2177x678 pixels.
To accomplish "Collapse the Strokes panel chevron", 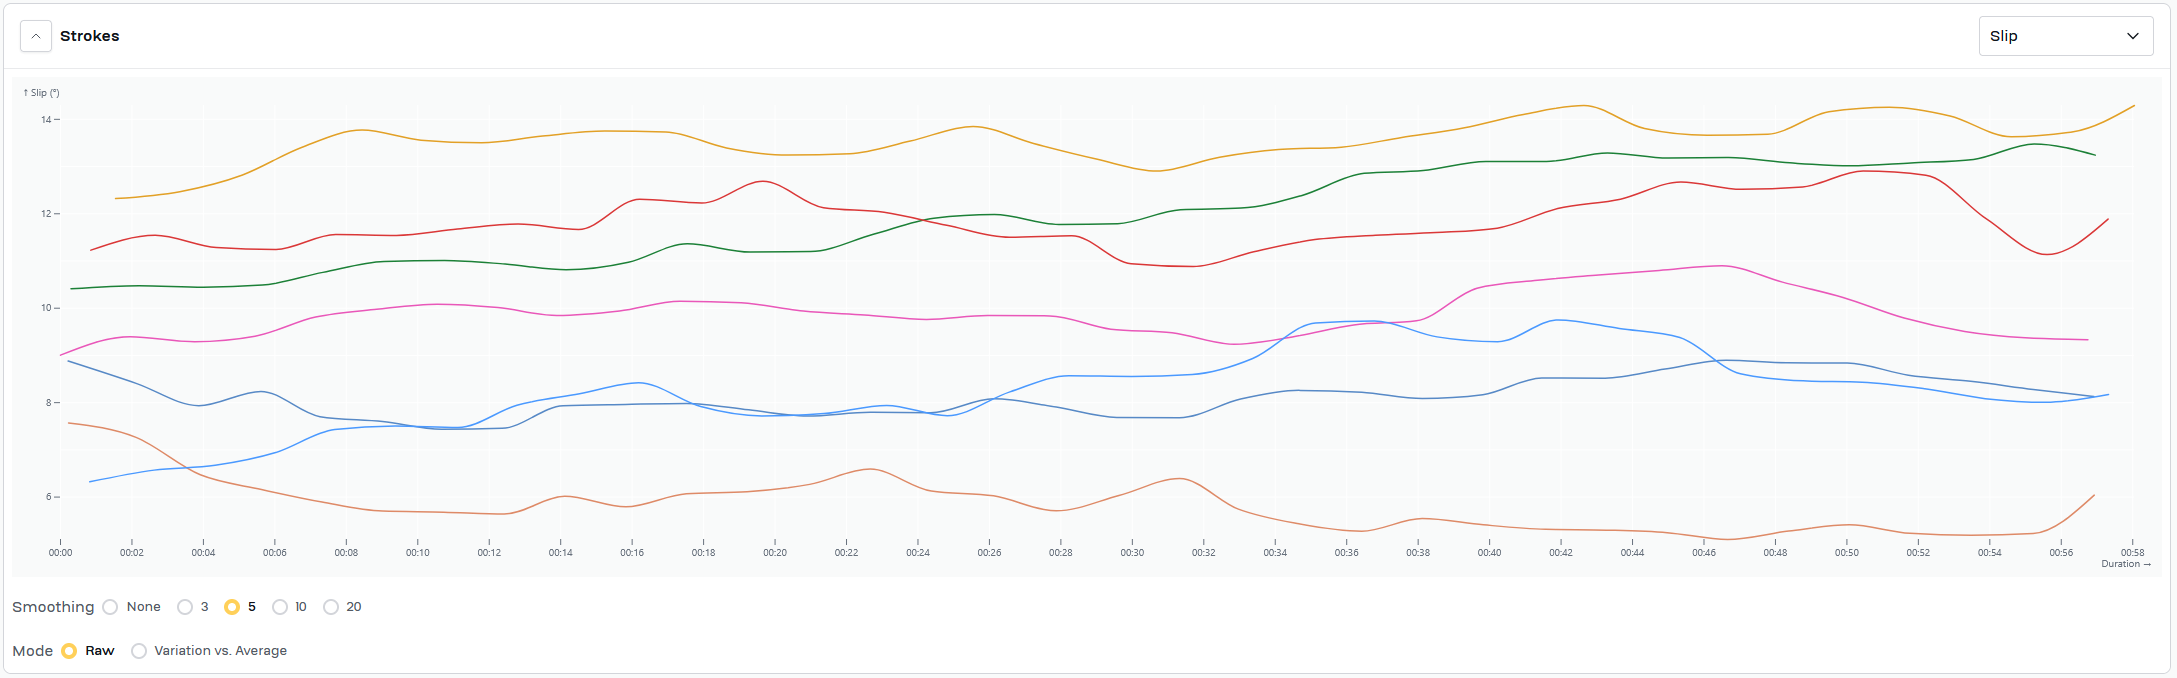I will (x=36, y=36).
